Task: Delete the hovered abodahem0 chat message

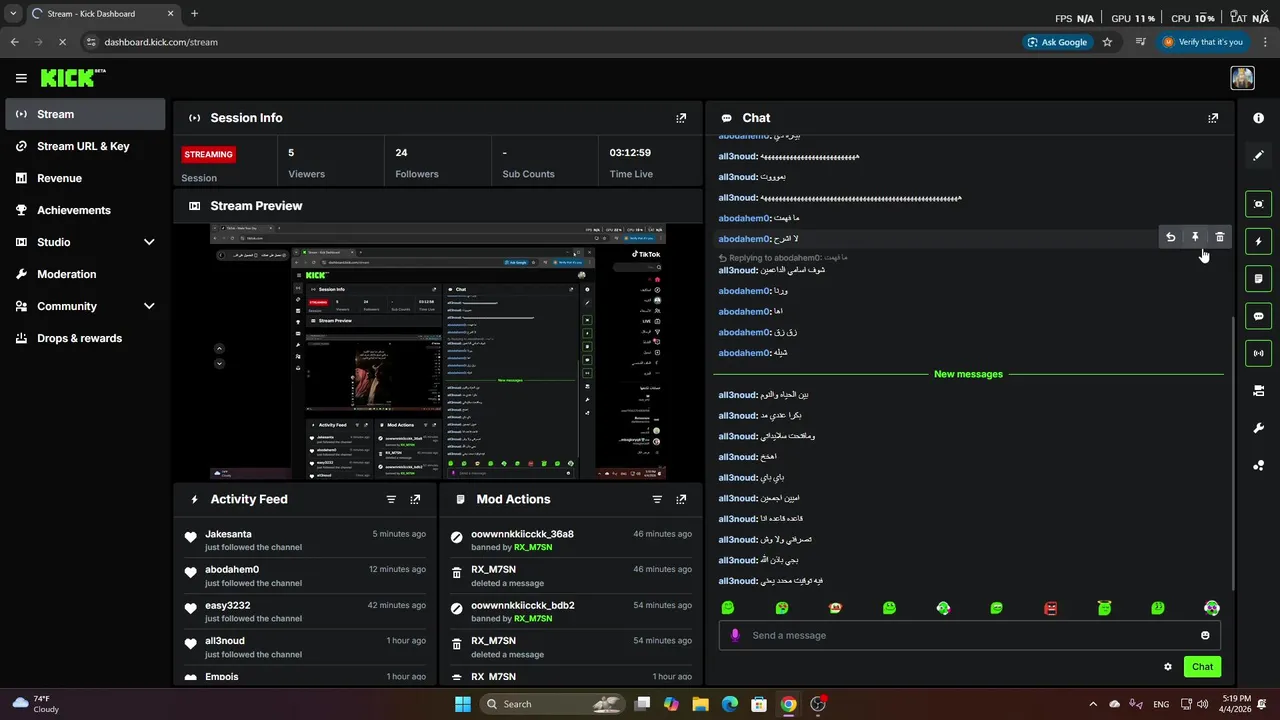Action: [1220, 237]
